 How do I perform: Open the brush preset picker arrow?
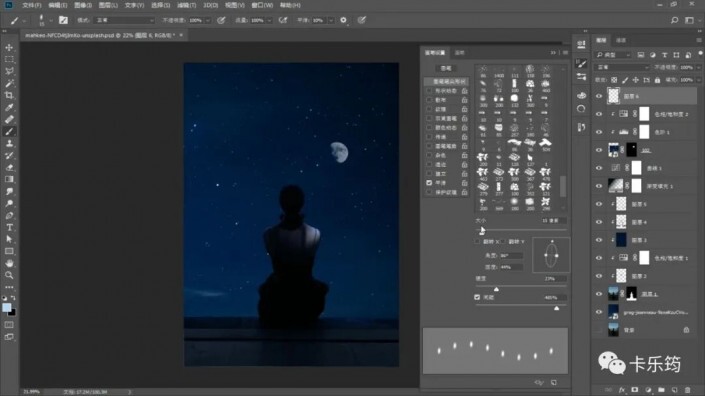click(50, 20)
